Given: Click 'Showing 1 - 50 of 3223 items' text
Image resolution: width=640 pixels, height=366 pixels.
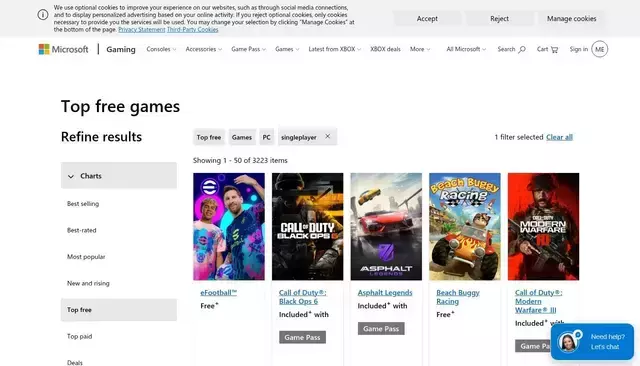Looking at the screenshot, I should pyautogui.click(x=240, y=160).
